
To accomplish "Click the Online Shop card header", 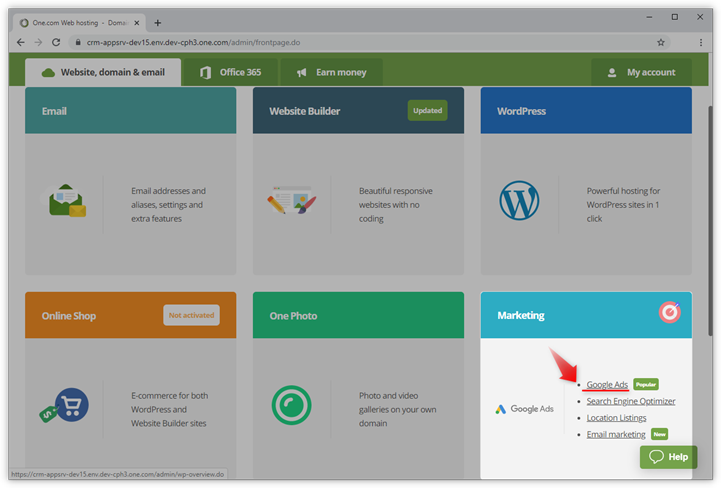I will point(131,315).
